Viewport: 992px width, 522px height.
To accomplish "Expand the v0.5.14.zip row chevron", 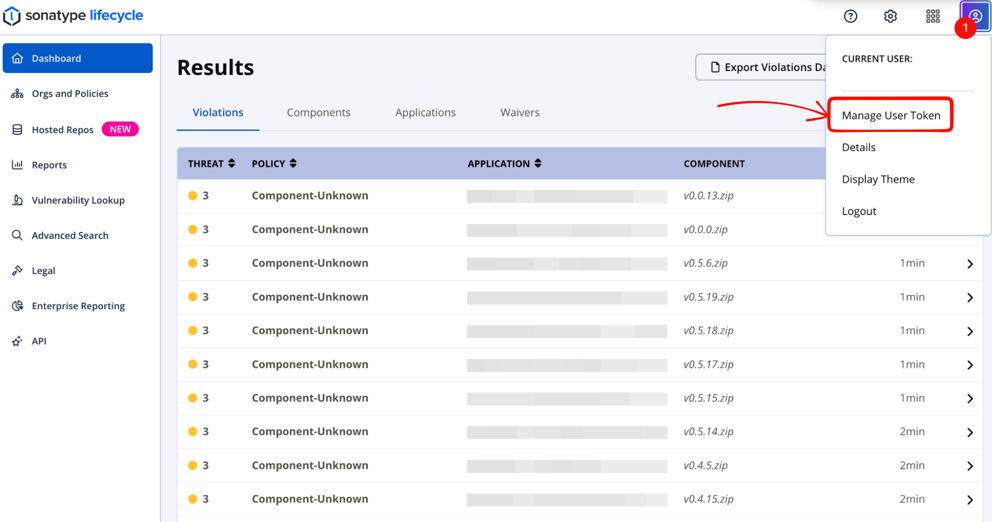I will click(x=970, y=432).
